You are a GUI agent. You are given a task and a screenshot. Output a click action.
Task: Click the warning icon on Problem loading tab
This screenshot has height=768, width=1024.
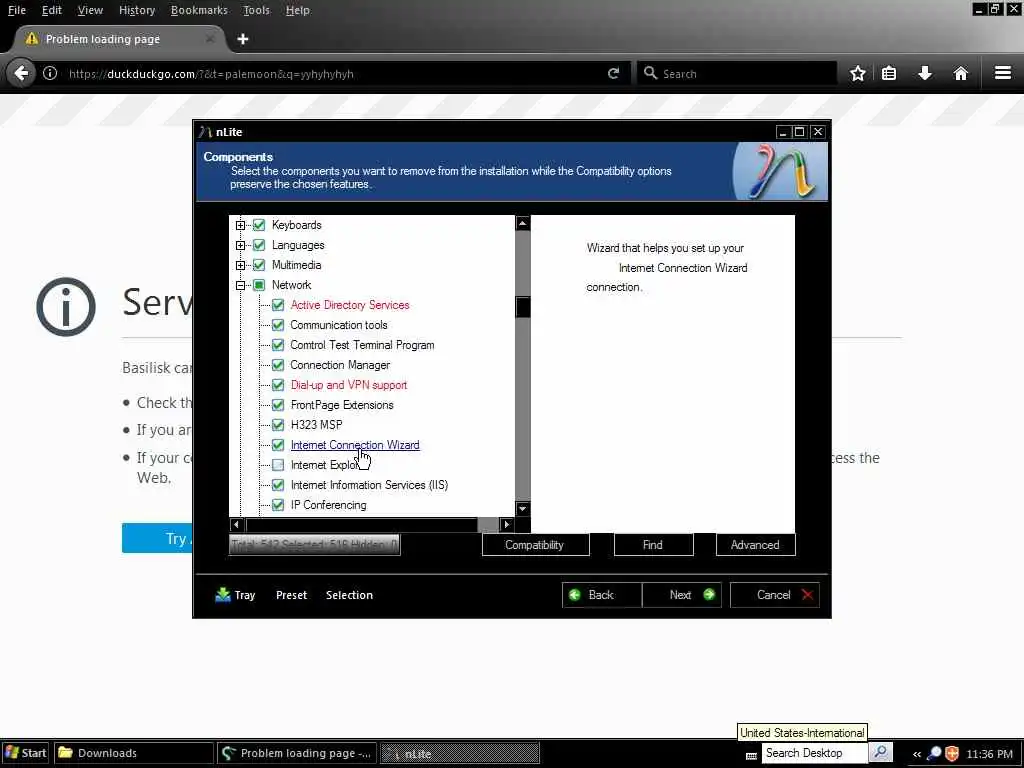coord(31,39)
